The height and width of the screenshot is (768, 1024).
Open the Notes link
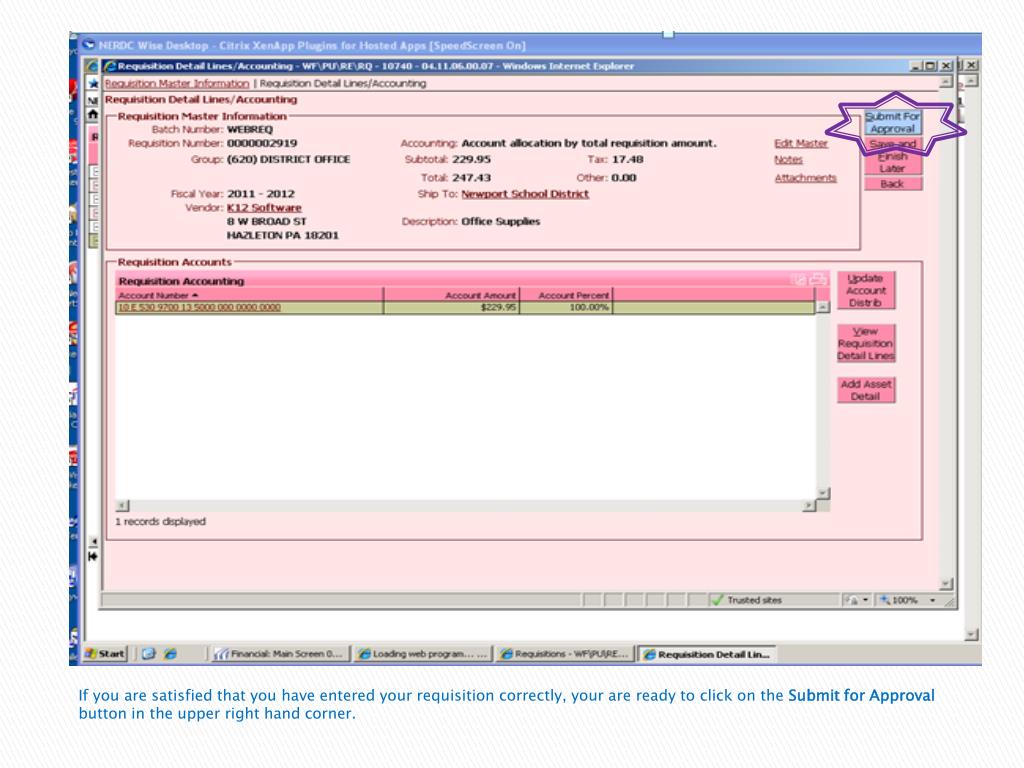(788, 160)
